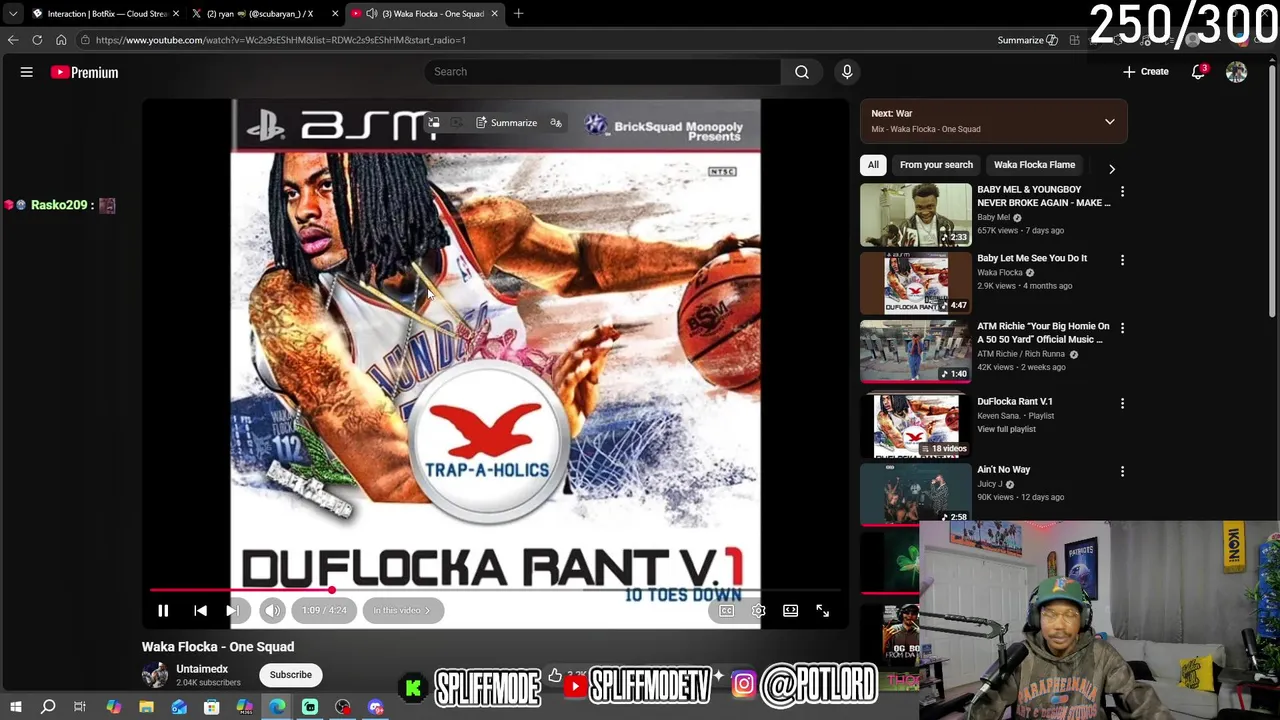Screen dimensions: 1280x720
Task: Open options for Baby Mel video
Action: pos(1122,191)
